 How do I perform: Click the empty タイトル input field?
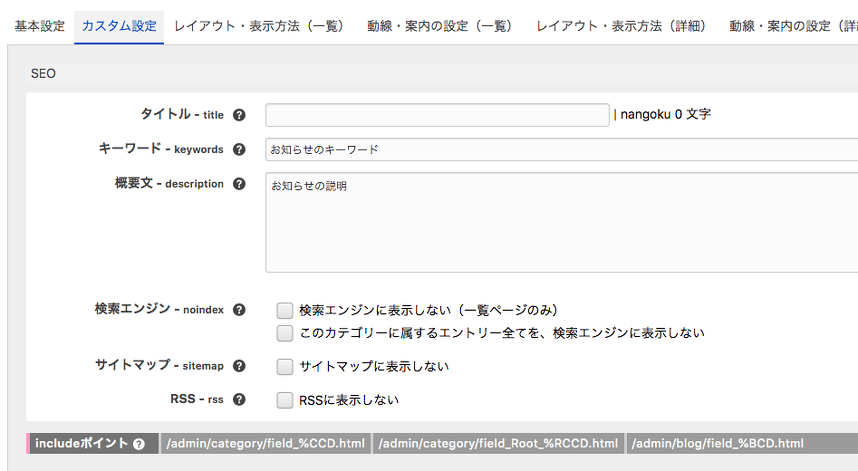click(437, 115)
